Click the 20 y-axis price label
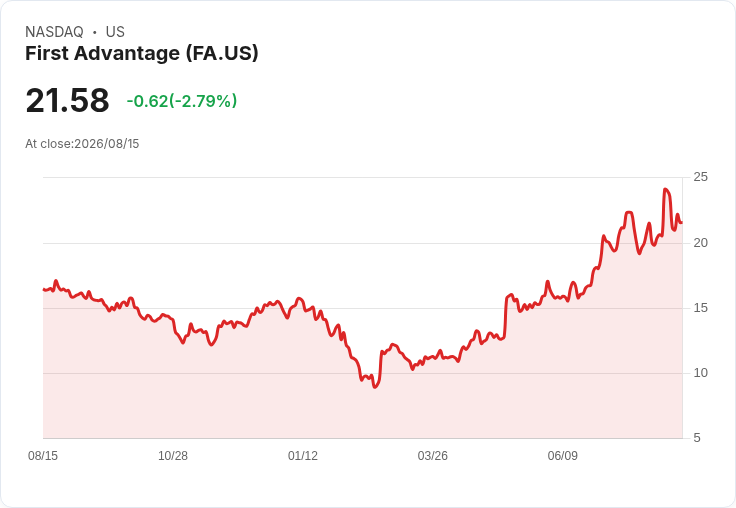This screenshot has width=736, height=508. pyautogui.click(x=700, y=243)
